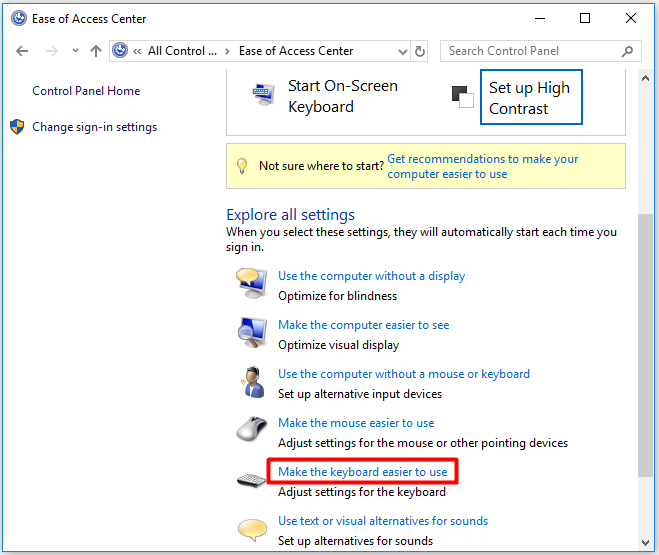Expand the address bar history dropdown
Image resolution: width=659 pixels, height=555 pixels.
click(x=403, y=51)
